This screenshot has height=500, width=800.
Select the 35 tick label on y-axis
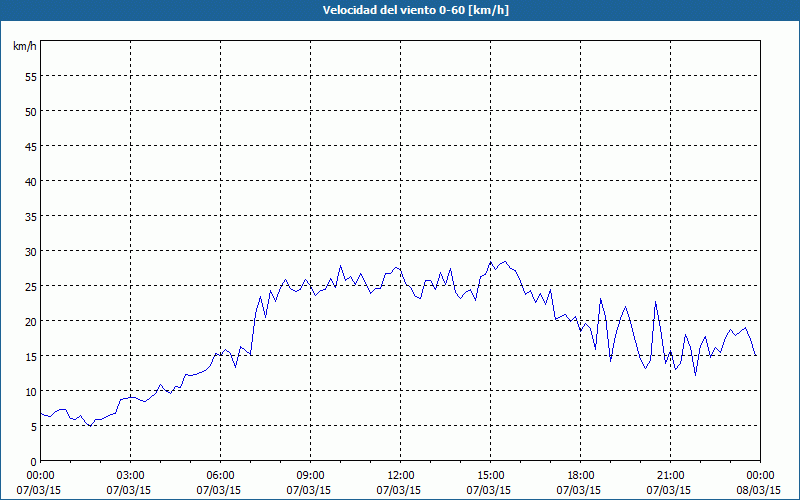31,216
